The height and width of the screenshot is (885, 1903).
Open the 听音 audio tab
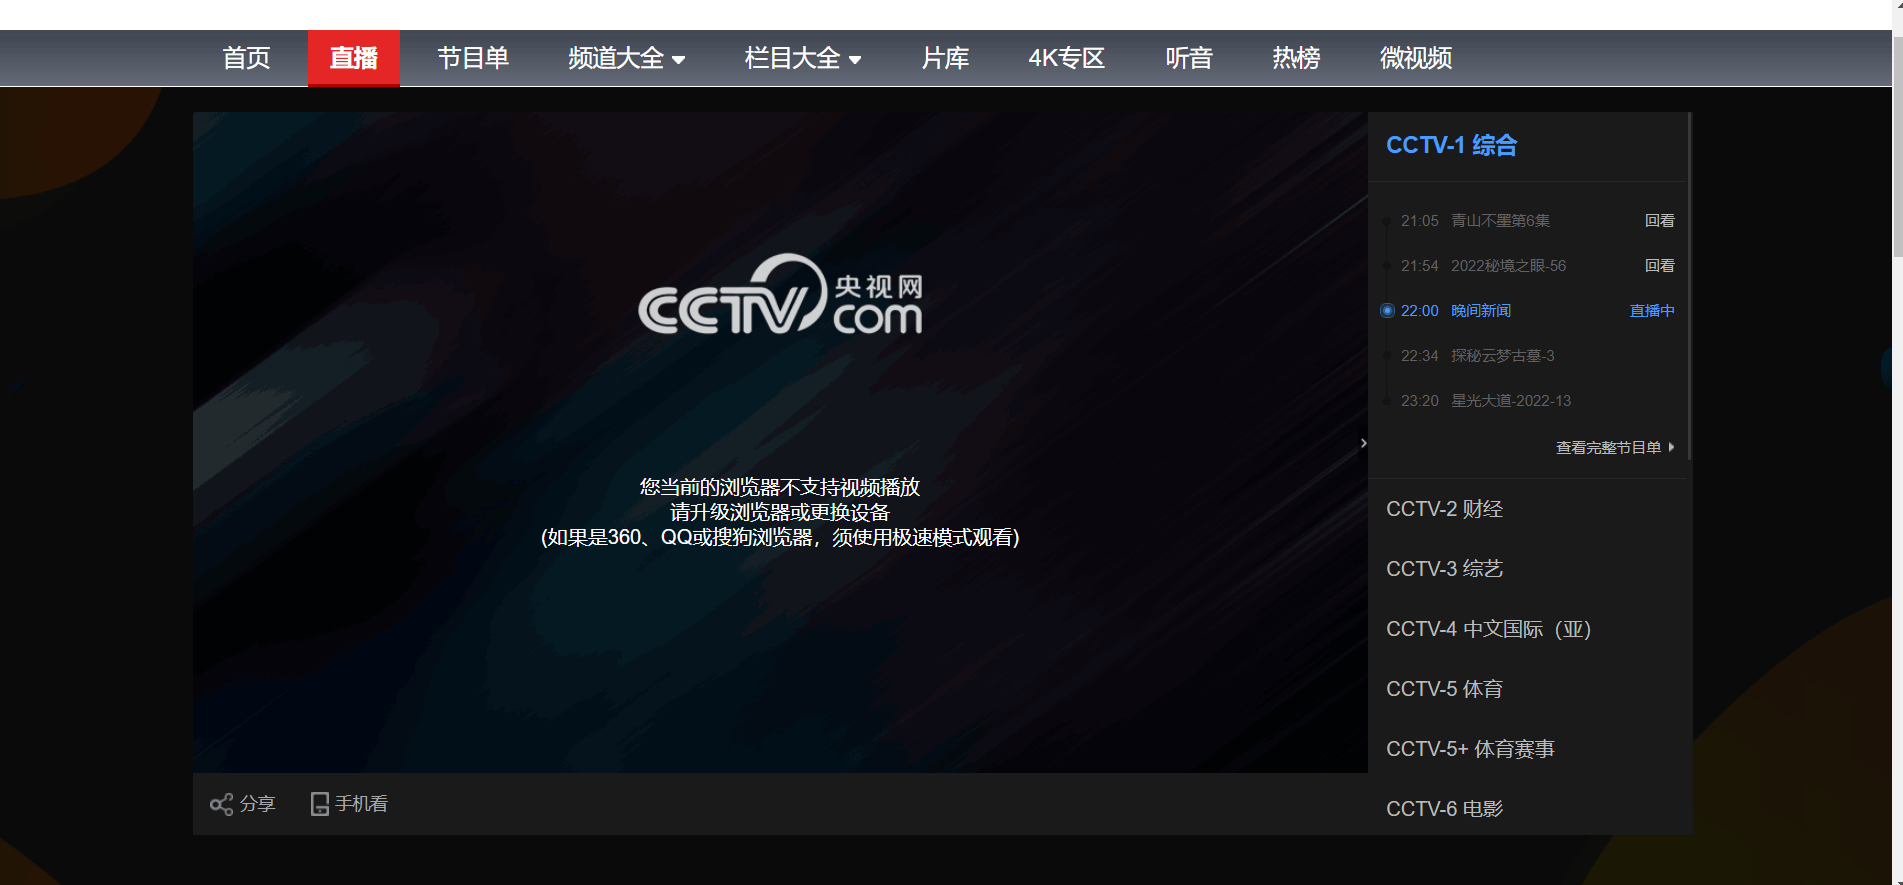coord(1189,58)
